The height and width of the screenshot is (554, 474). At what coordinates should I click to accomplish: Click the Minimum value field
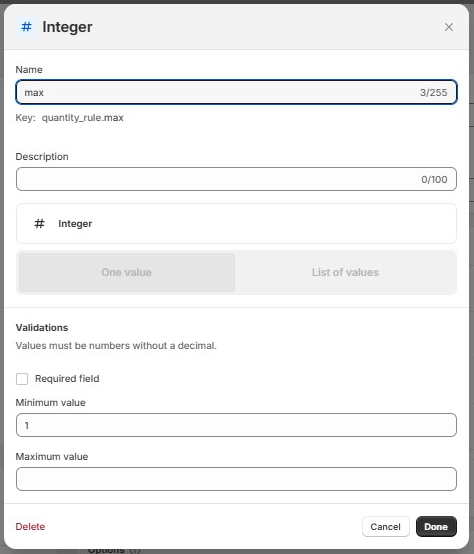click(236, 425)
